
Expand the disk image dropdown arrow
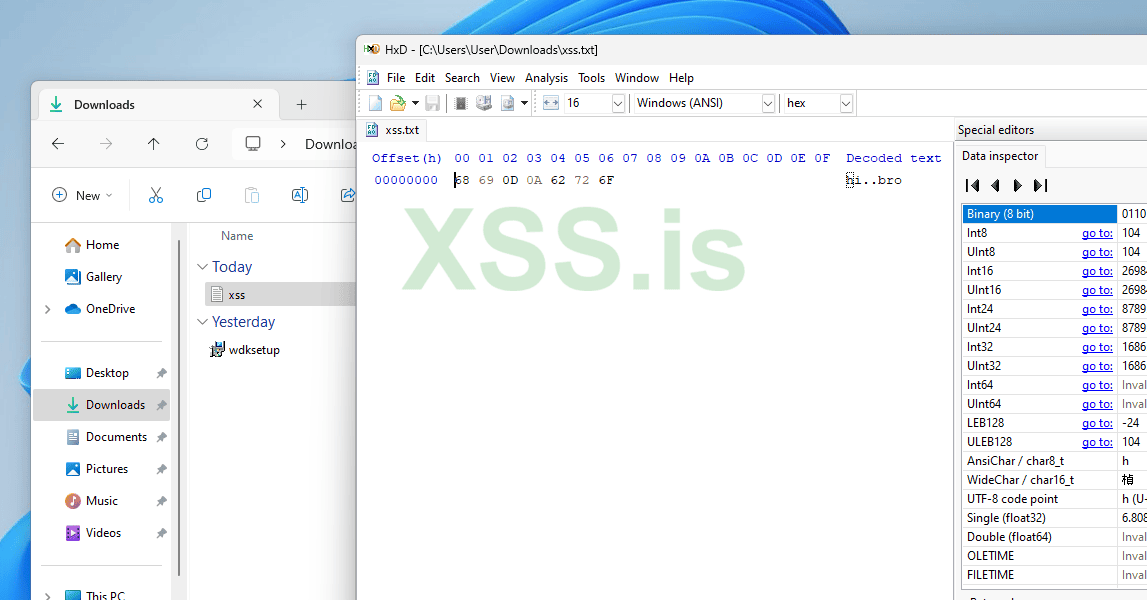click(x=524, y=103)
